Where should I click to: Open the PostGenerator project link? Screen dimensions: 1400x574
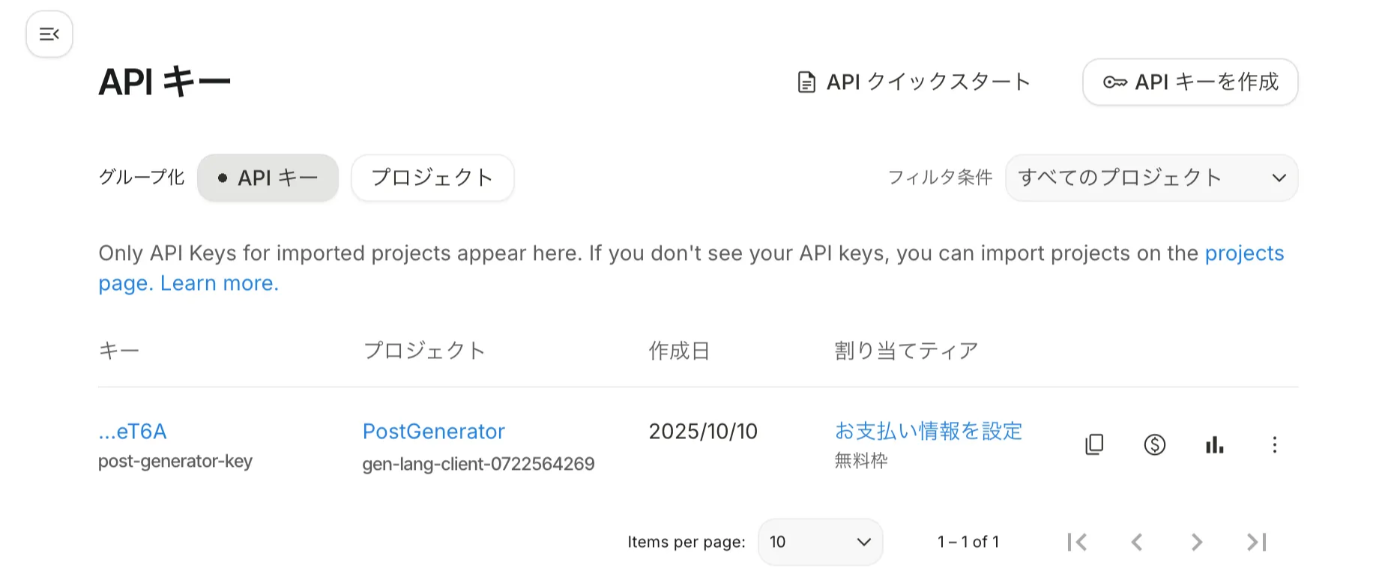point(433,431)
